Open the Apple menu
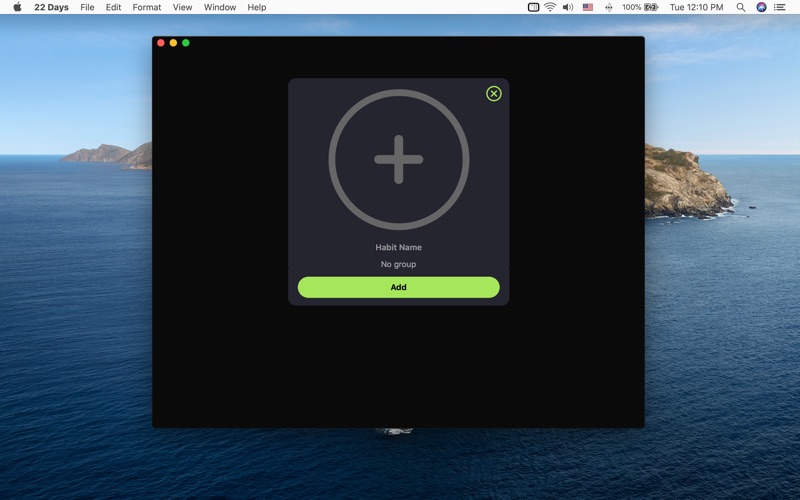The width and height of the screenshot is (800, 500). [x=17, y=7]
